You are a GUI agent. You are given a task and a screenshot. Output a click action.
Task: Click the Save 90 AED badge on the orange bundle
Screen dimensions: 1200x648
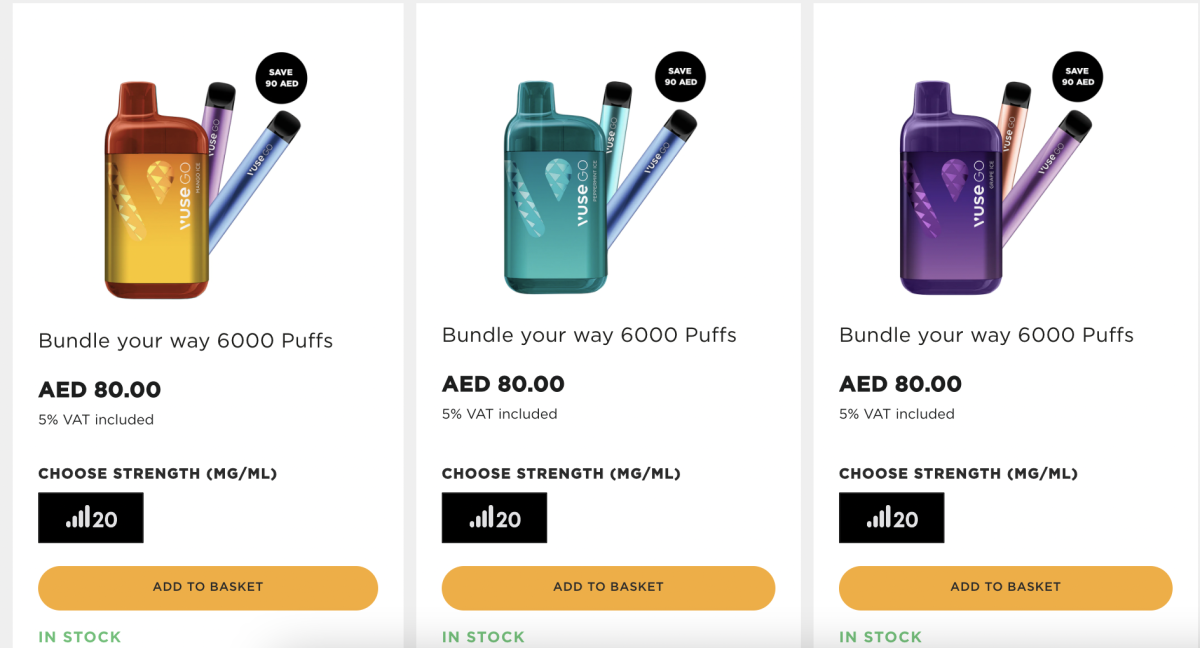pyautogui.click(x=281, y=78)
